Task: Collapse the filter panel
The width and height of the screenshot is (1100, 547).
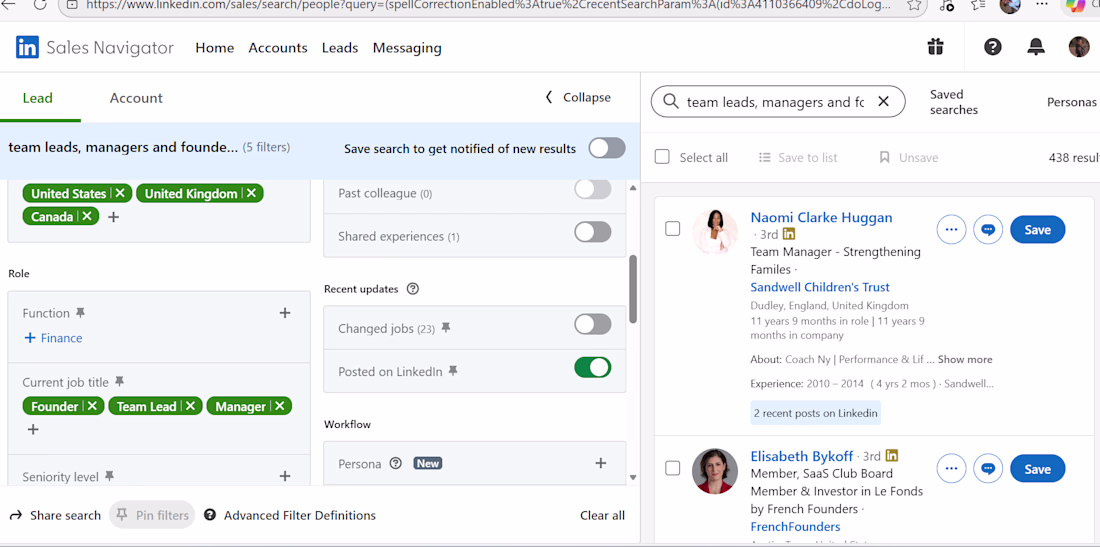Action: tap(578, 97)
